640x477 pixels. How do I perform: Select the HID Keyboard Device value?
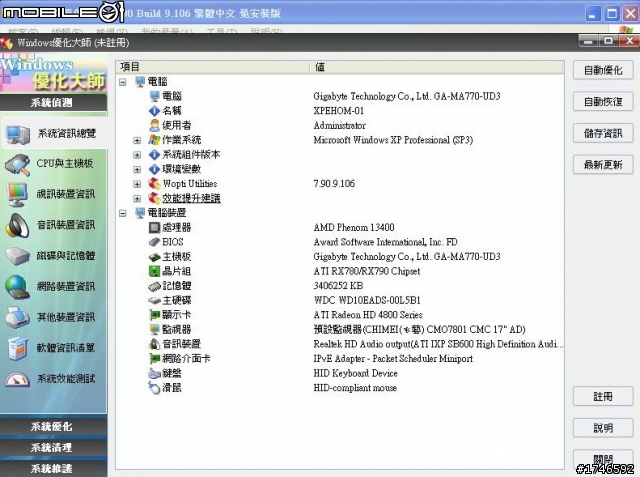coord(356,373)
